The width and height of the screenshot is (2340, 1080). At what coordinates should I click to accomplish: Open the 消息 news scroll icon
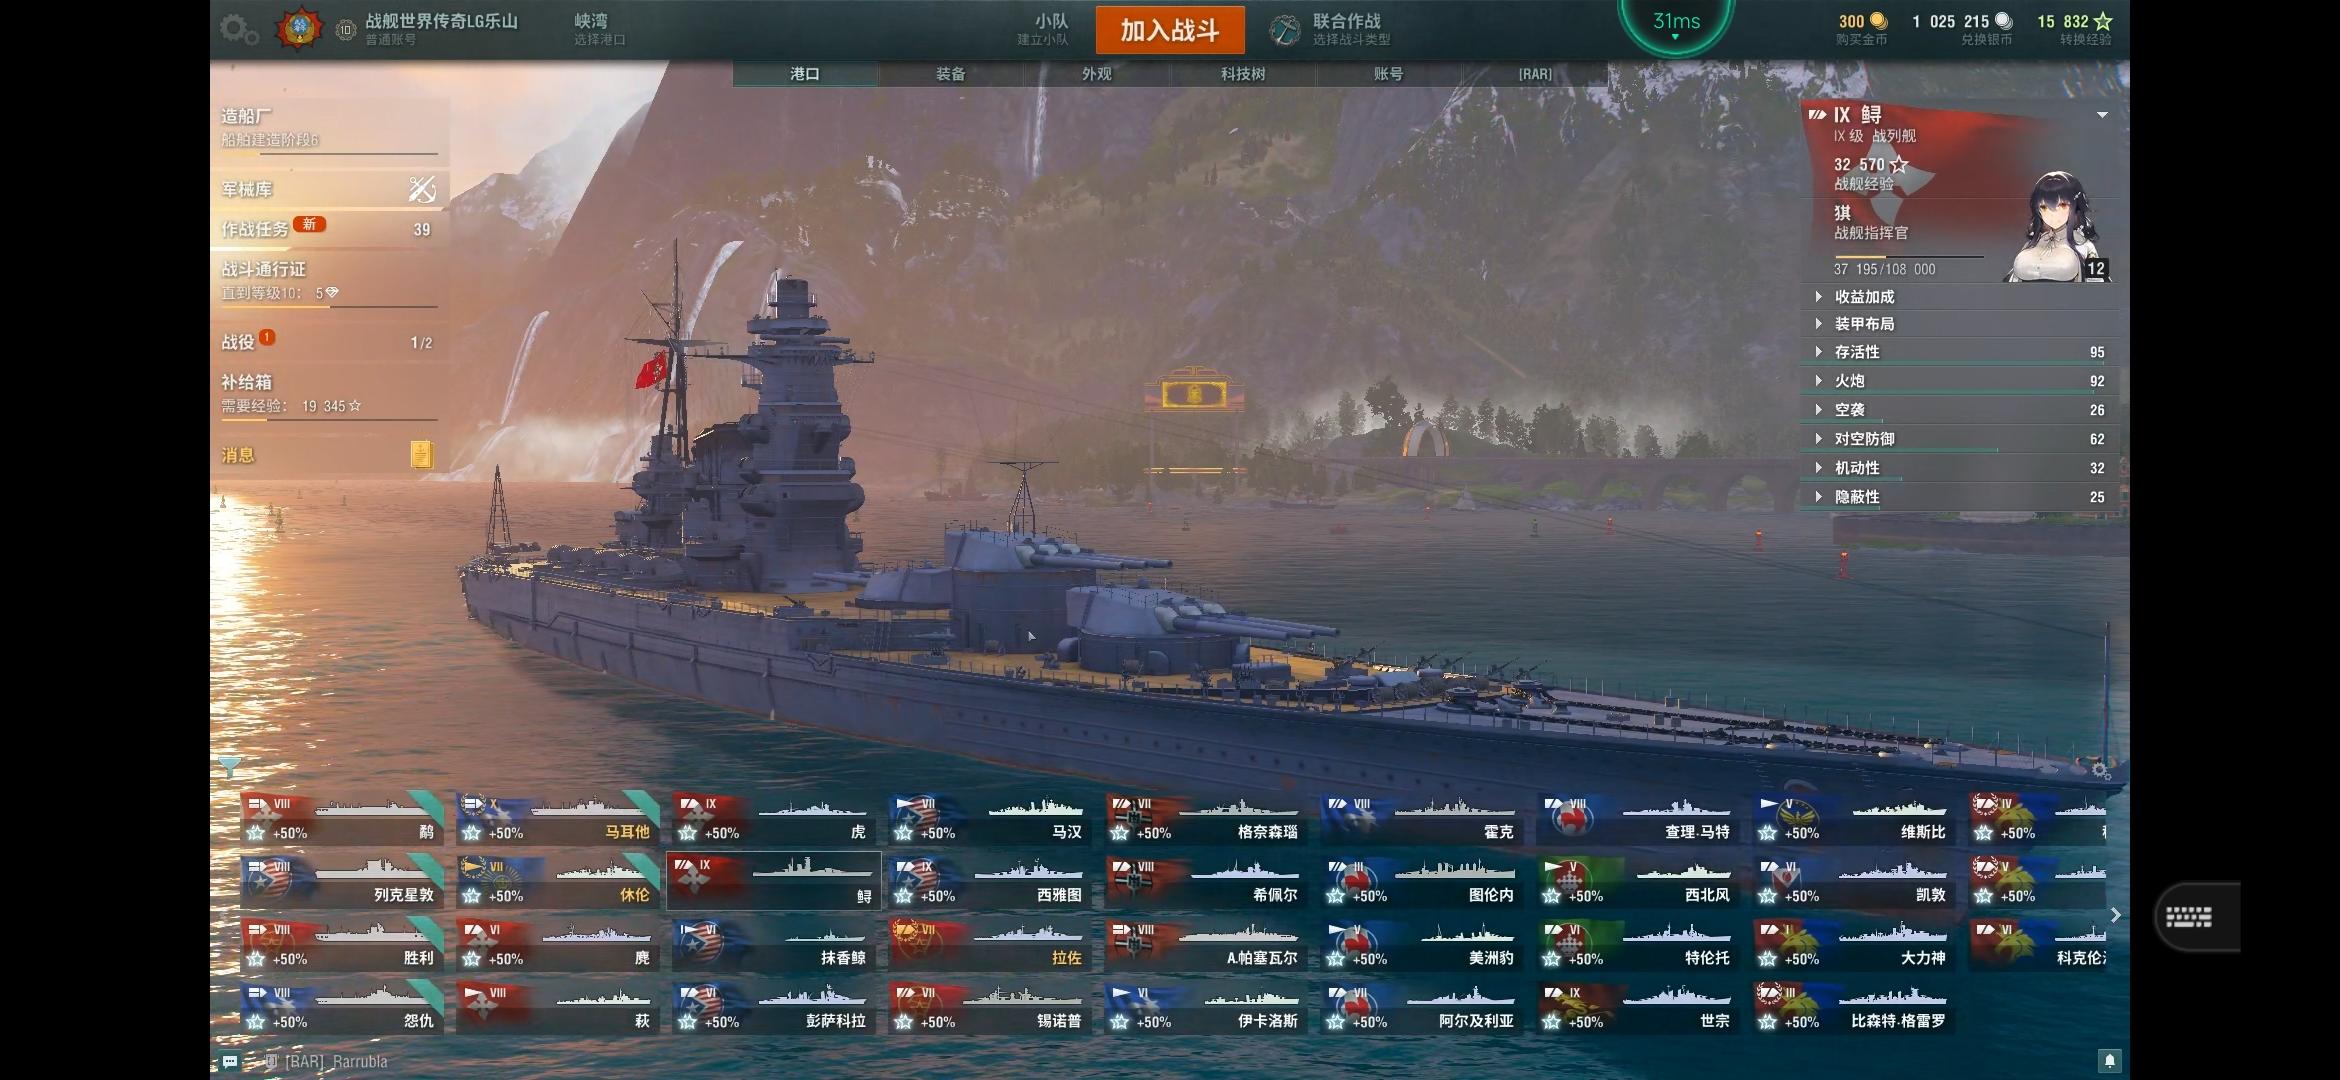pyautogui.click(x=421, y=455)
